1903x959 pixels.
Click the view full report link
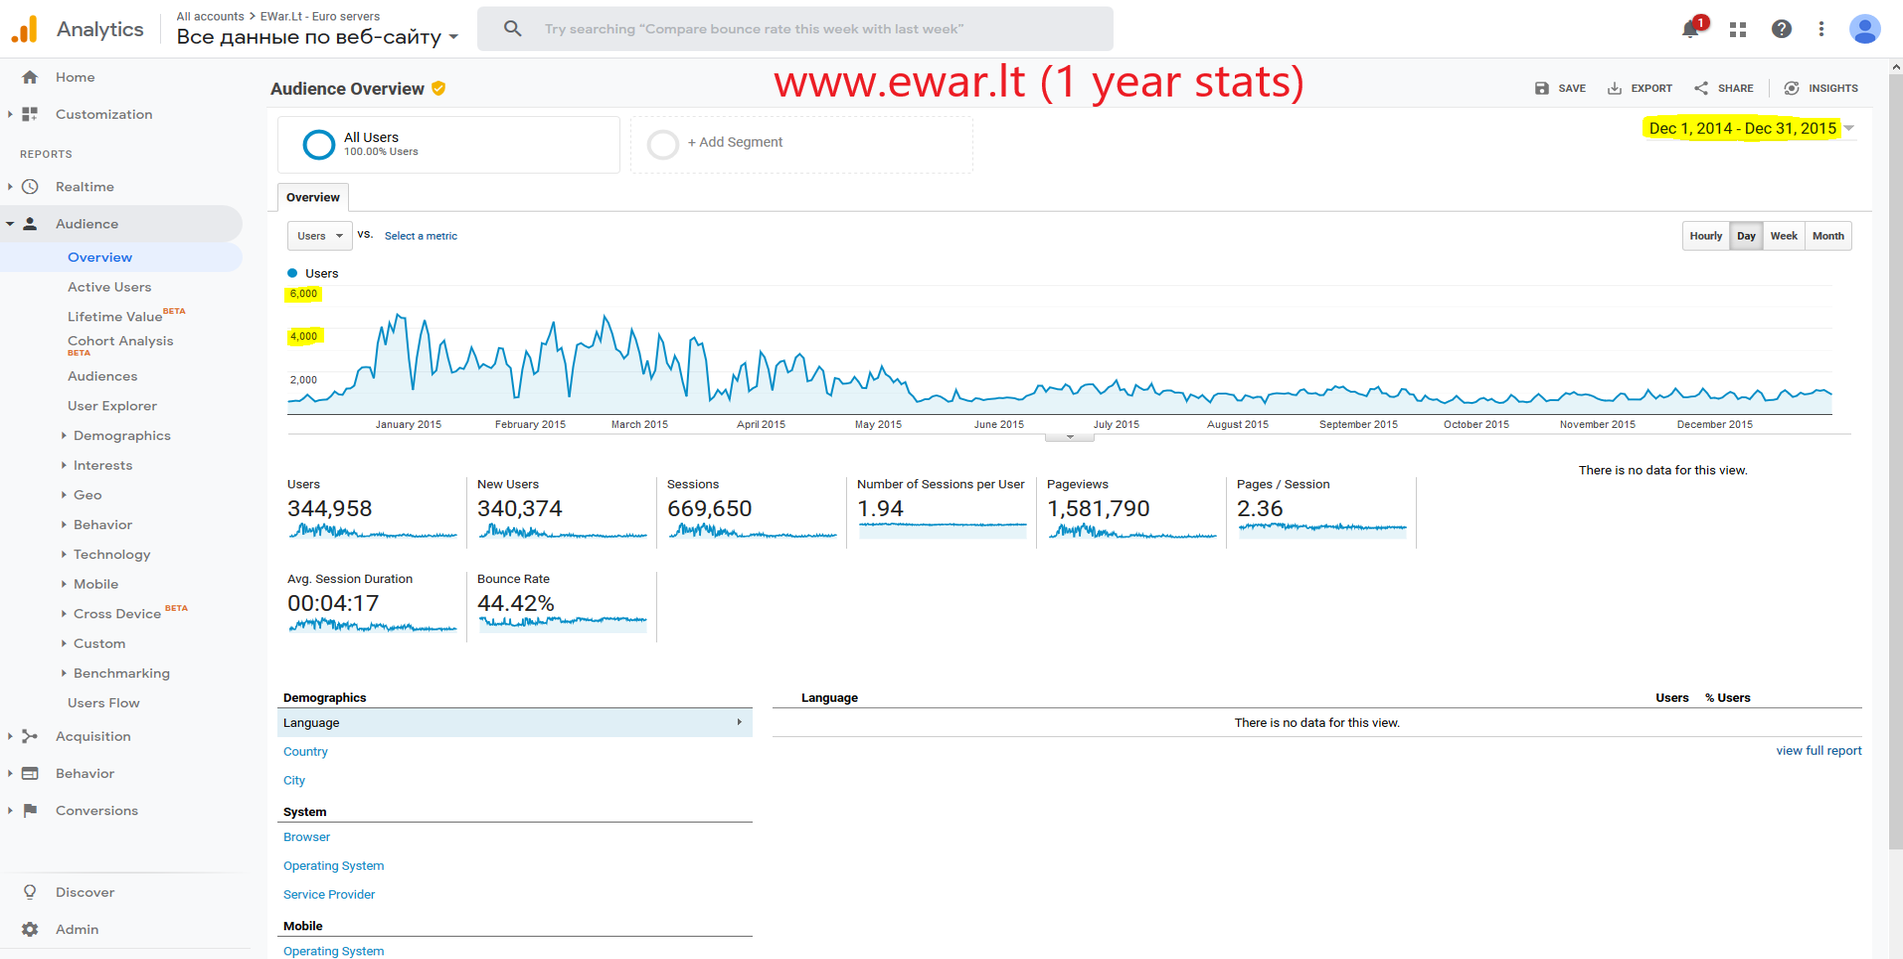(1818, 751)
